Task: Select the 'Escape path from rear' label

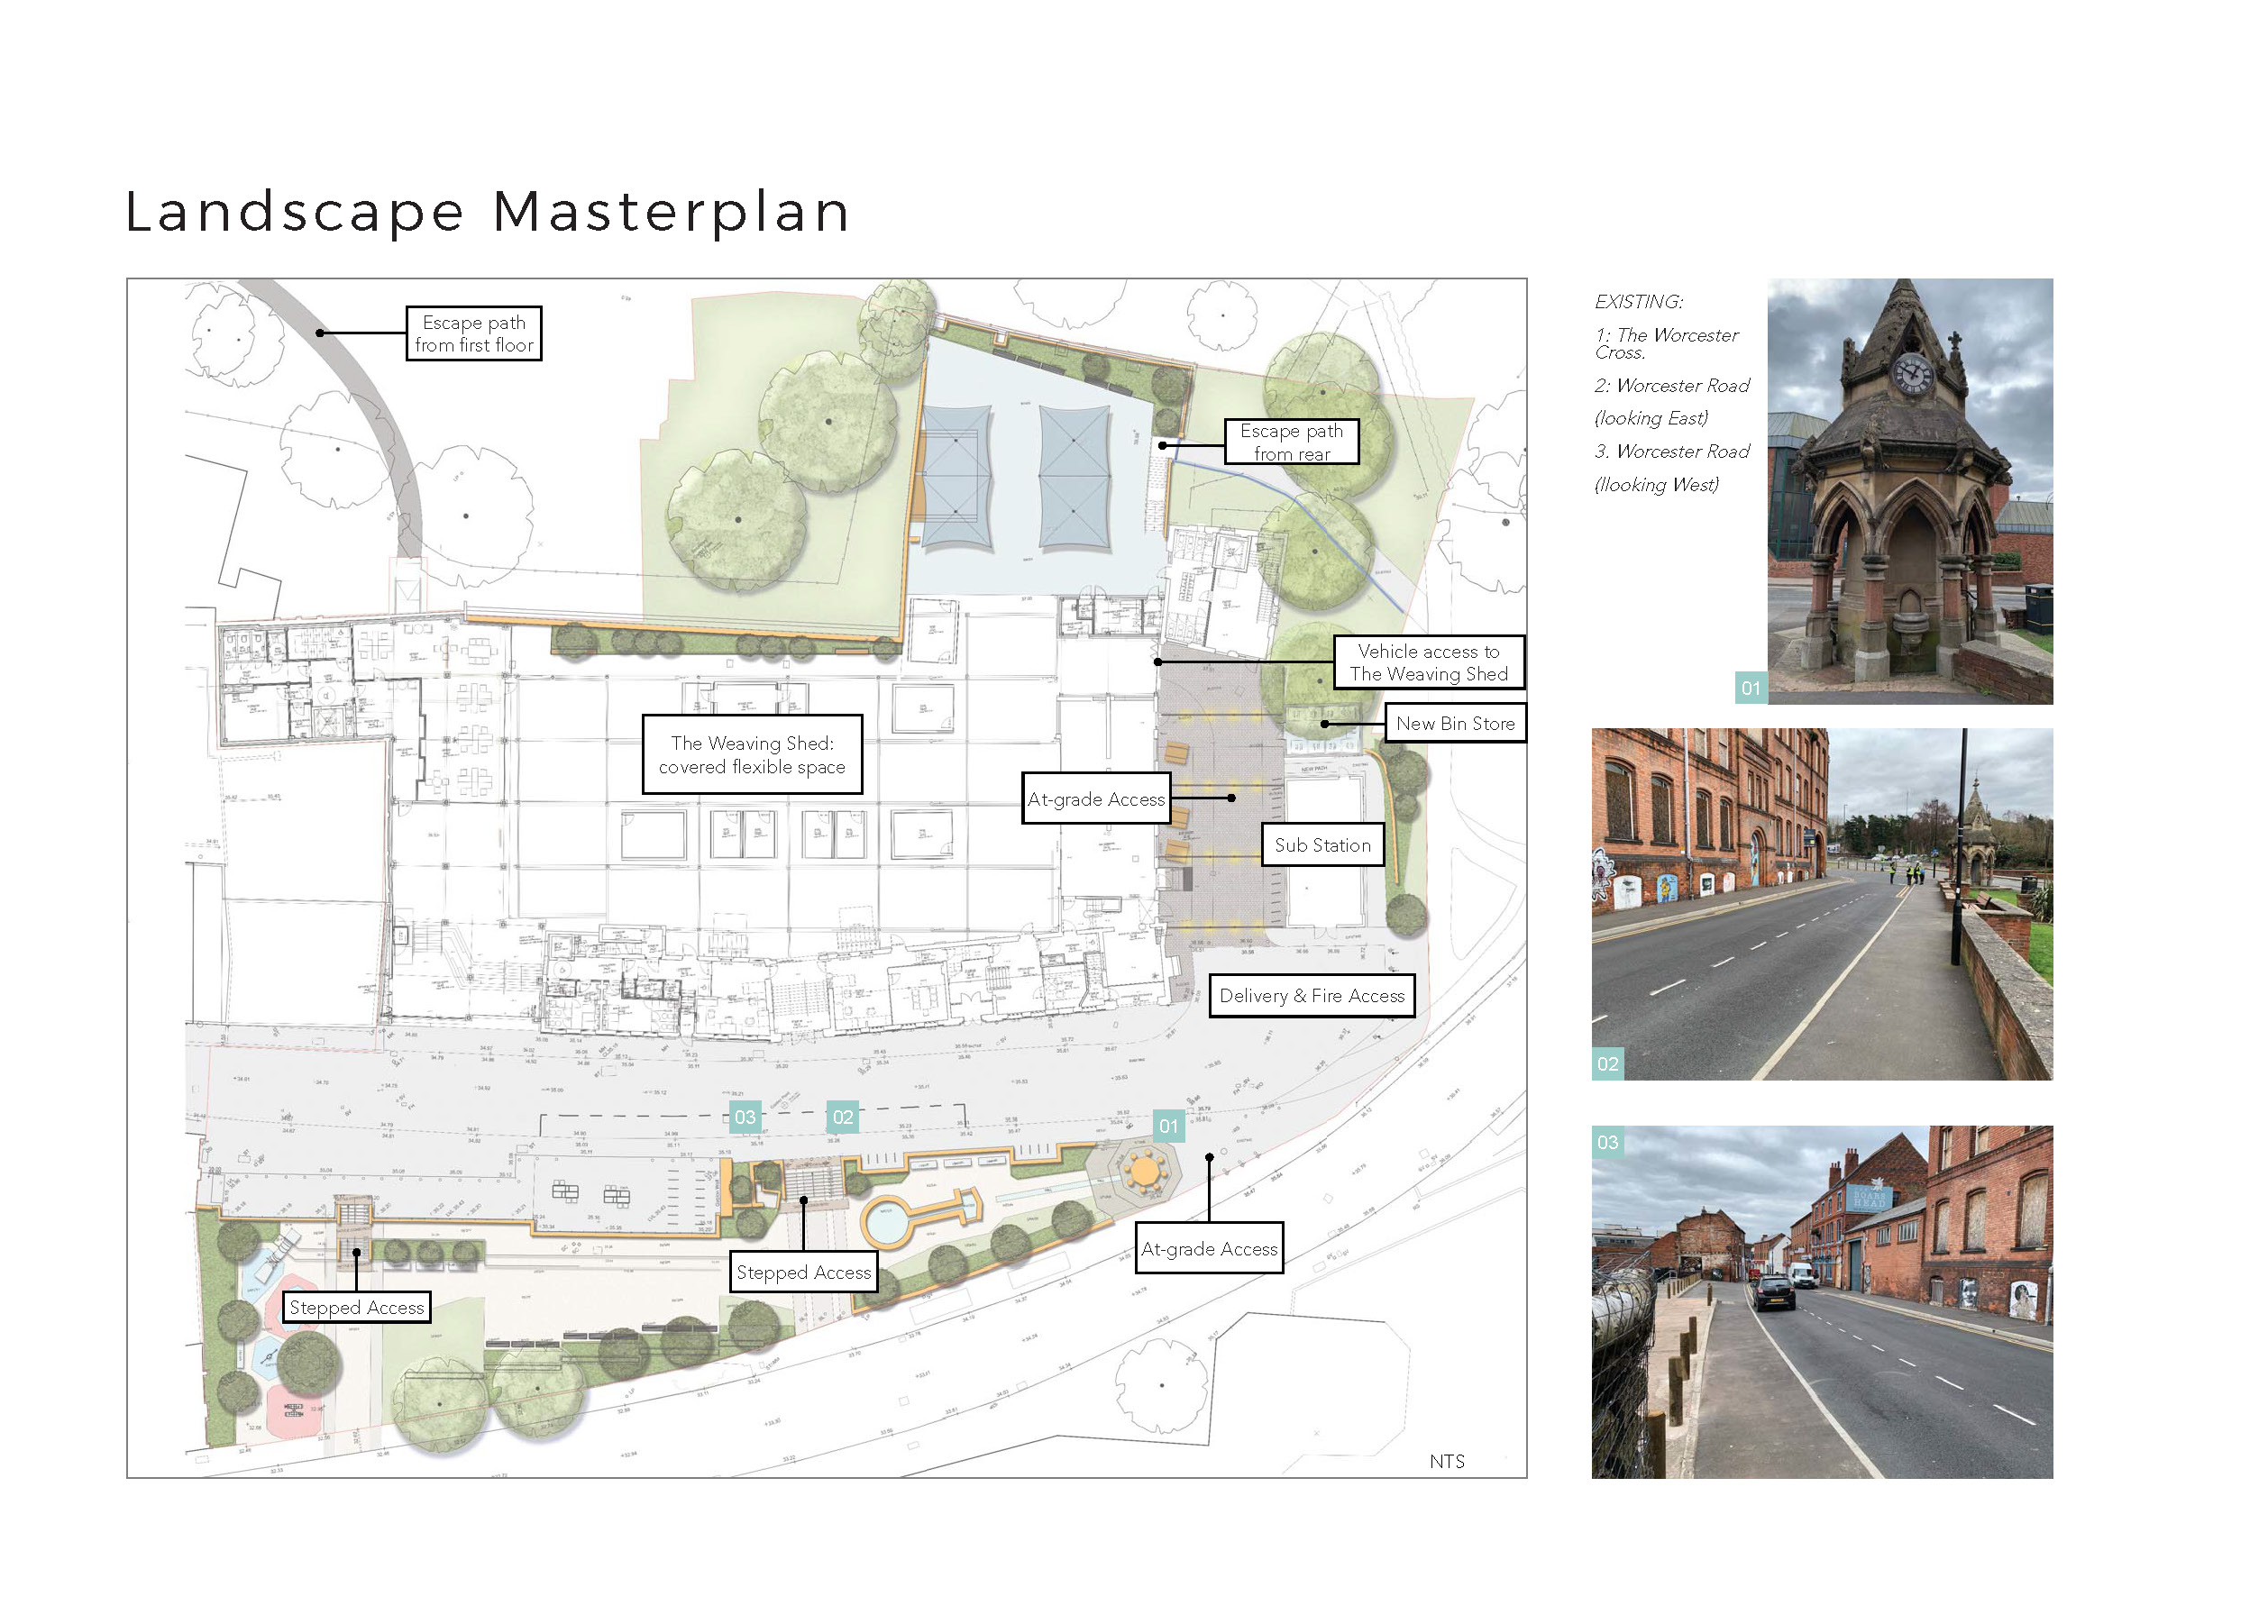Action: click(x=1292, y=442)
